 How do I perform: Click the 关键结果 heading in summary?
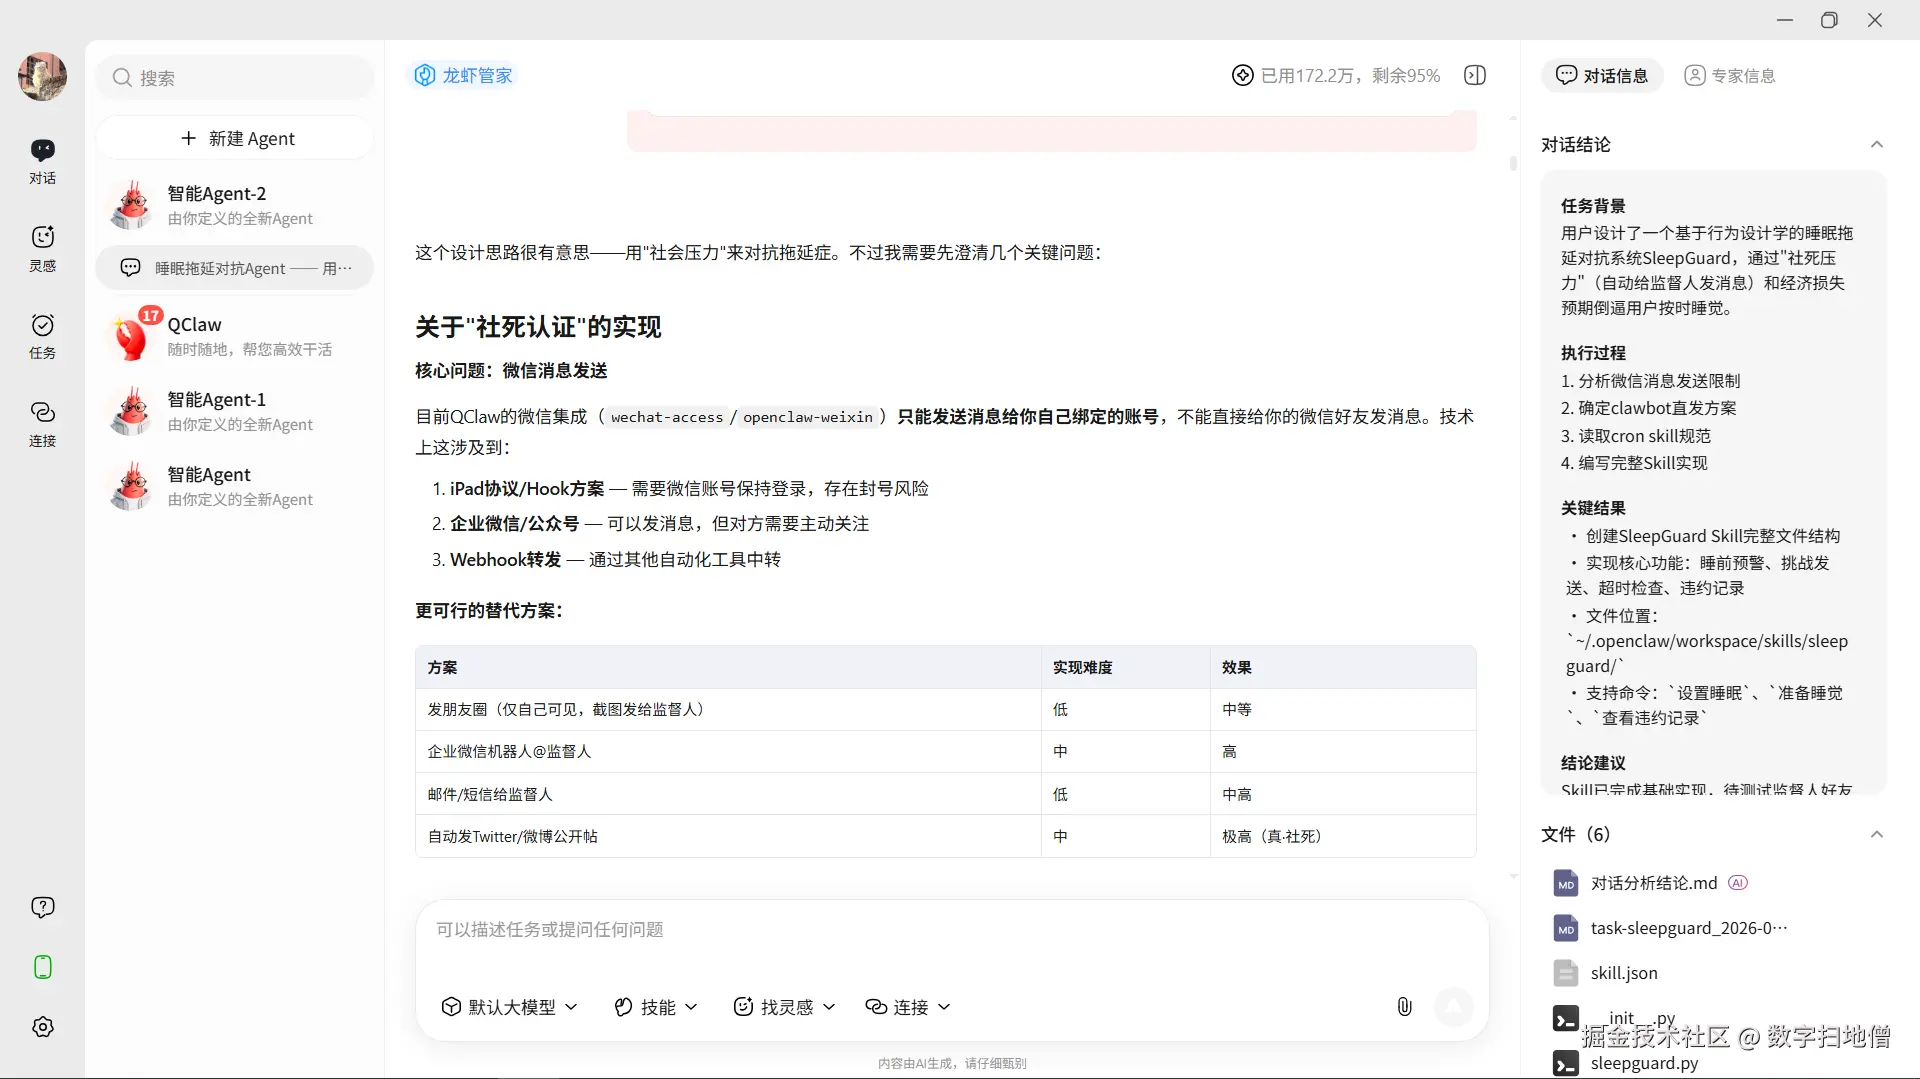[x=1593, y=508]
